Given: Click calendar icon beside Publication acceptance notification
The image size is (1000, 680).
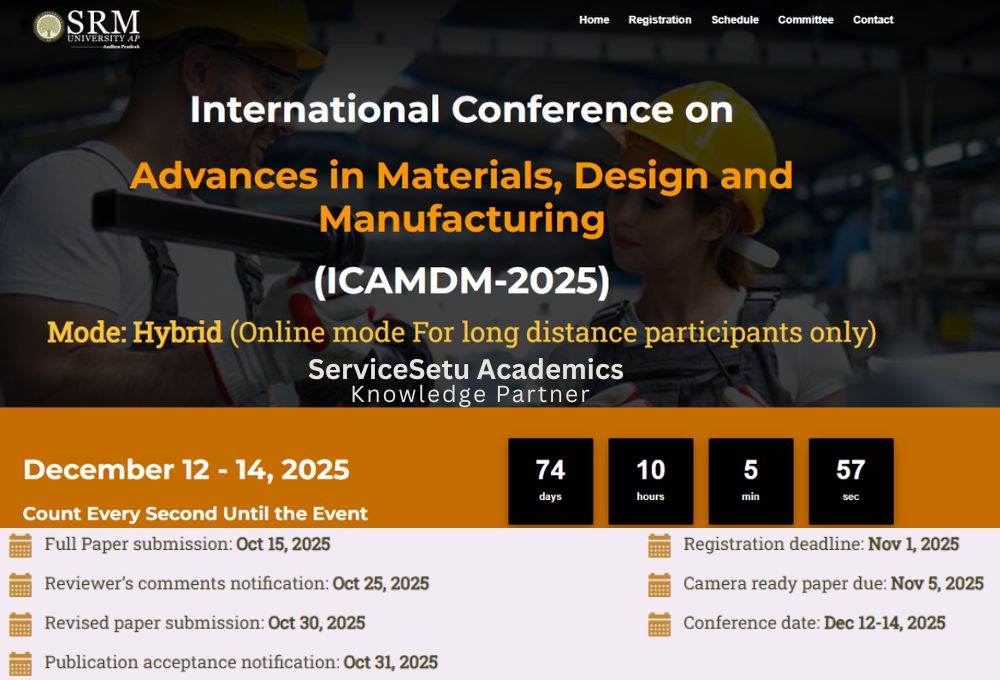Looking at the screenshot, I should 20,663.
